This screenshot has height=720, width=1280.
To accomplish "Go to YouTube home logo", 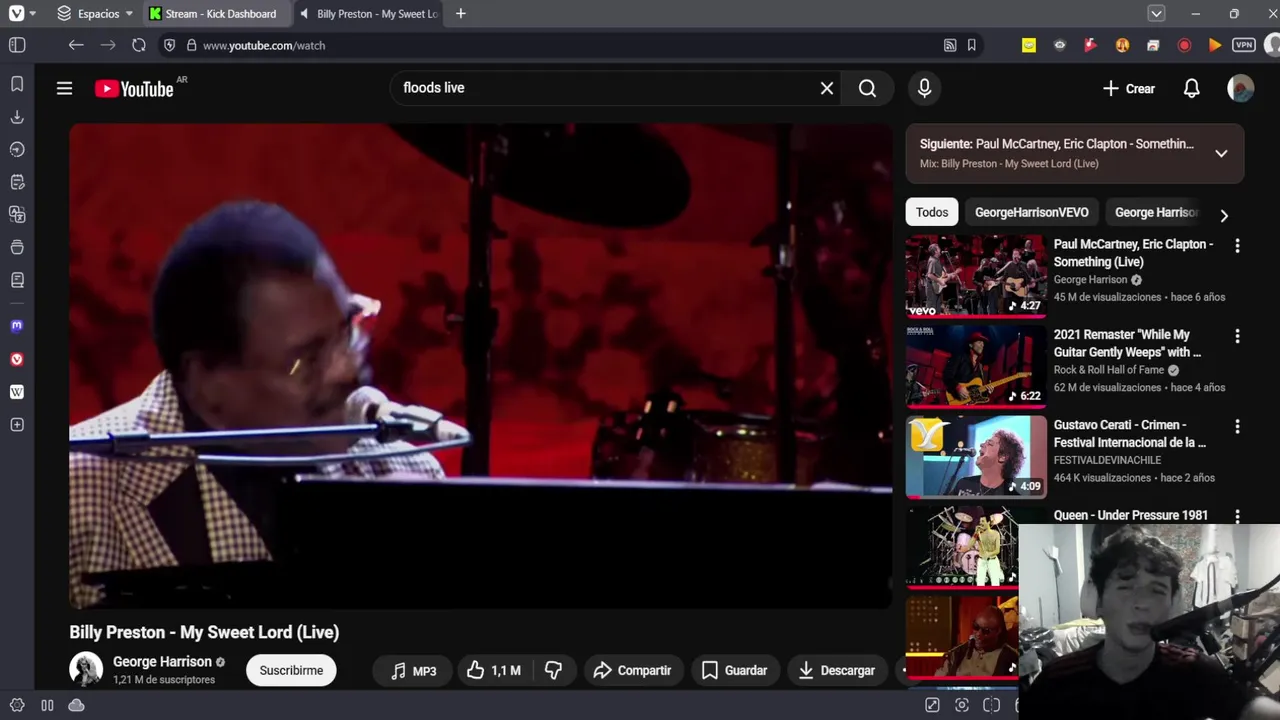I will click(134, 88).
